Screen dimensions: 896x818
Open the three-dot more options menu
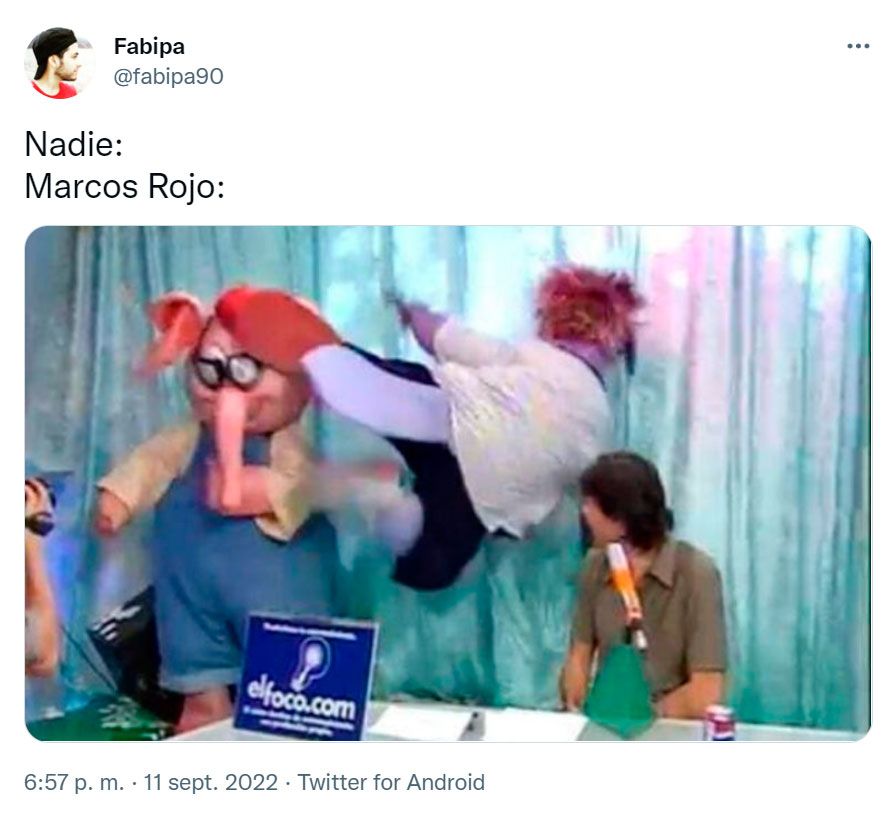(x=858, y=46)
